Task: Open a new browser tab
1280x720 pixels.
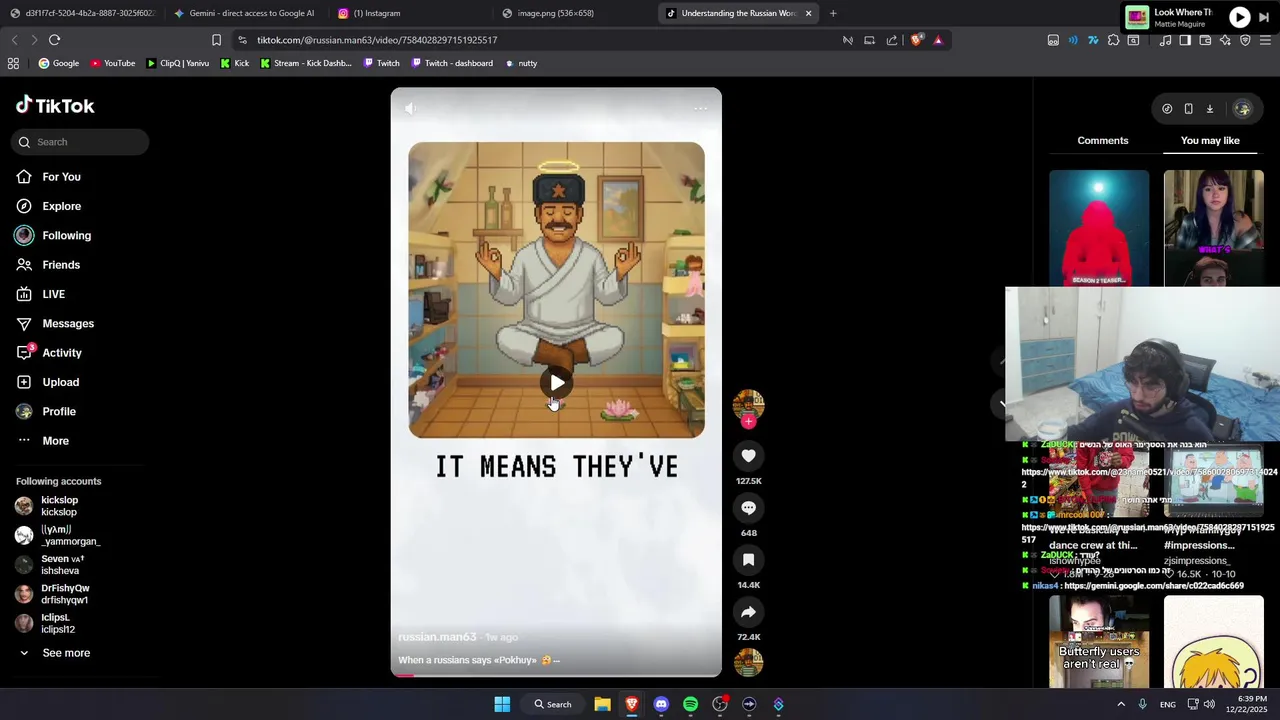Action: tap(833, 13)
